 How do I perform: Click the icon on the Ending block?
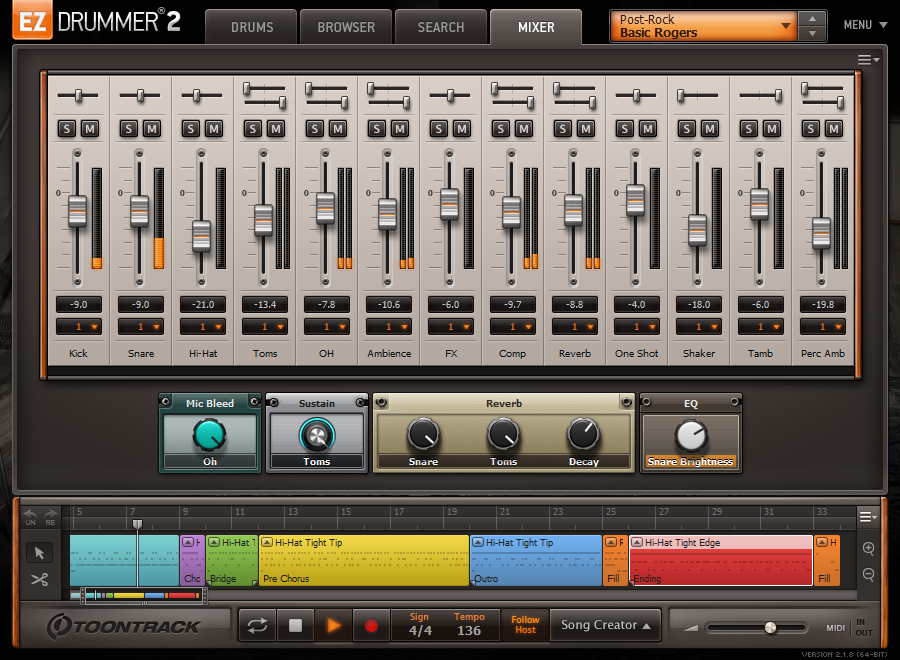point(637,542)
